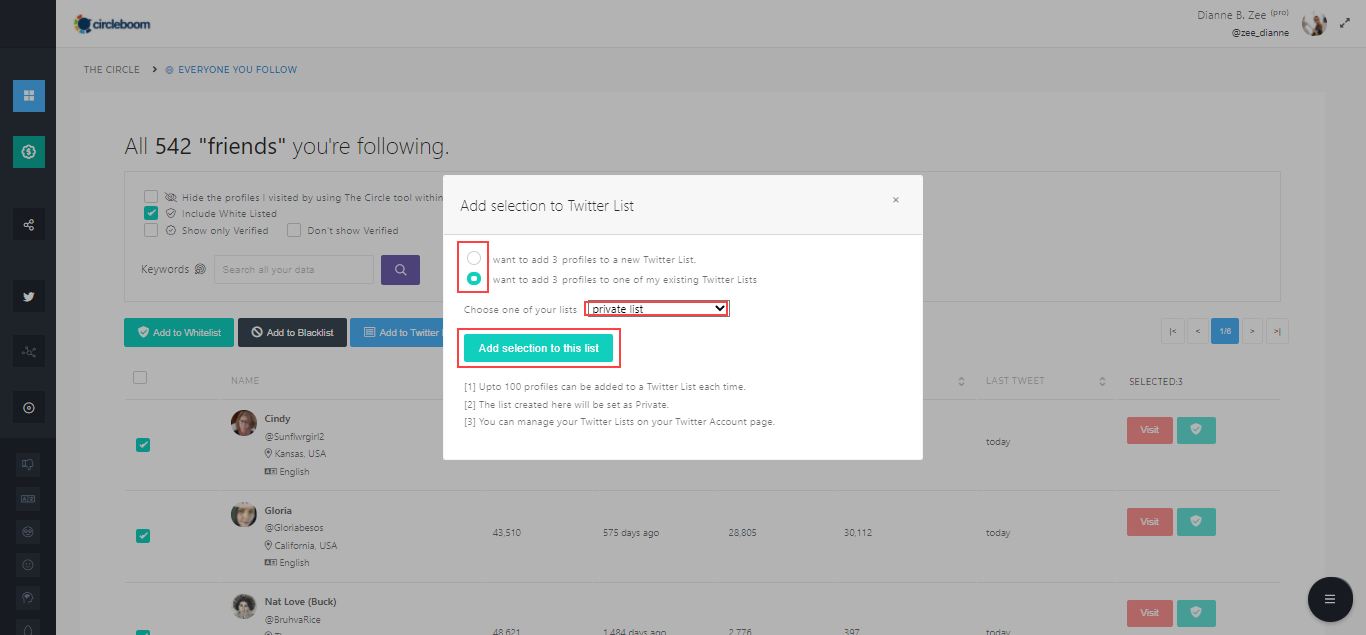Screen dimensions: 1366x635
Task: Select add profiles to a new Twitter List
Action: point(474,259)
